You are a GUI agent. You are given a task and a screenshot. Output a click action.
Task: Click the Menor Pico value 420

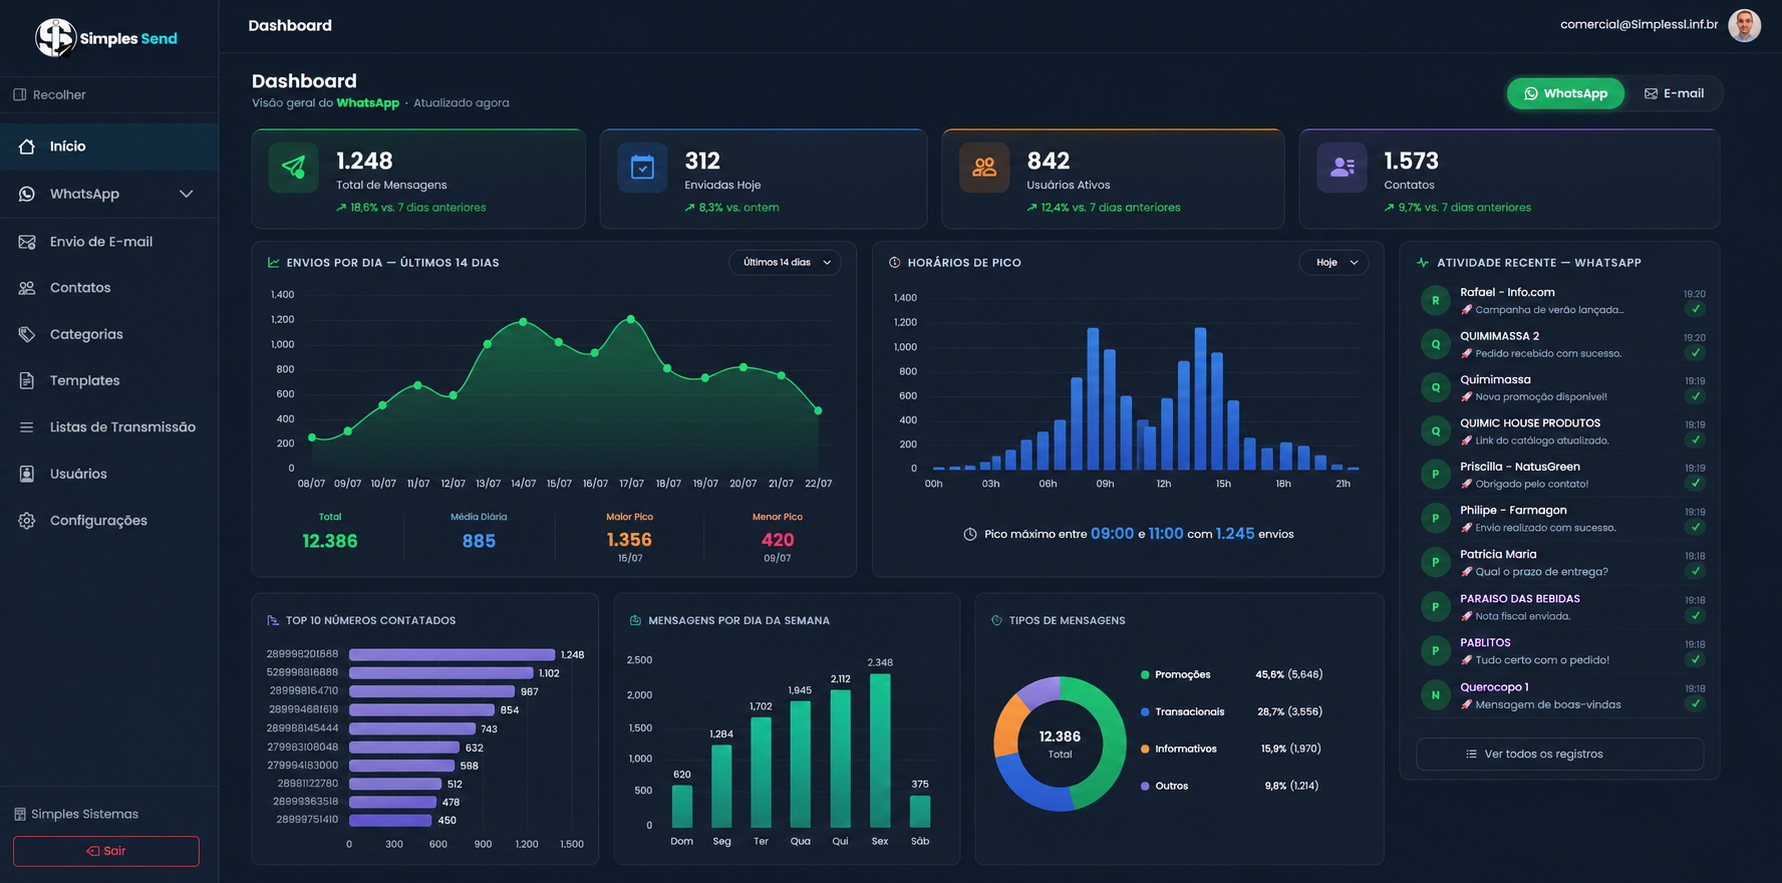tap(777, 540)
